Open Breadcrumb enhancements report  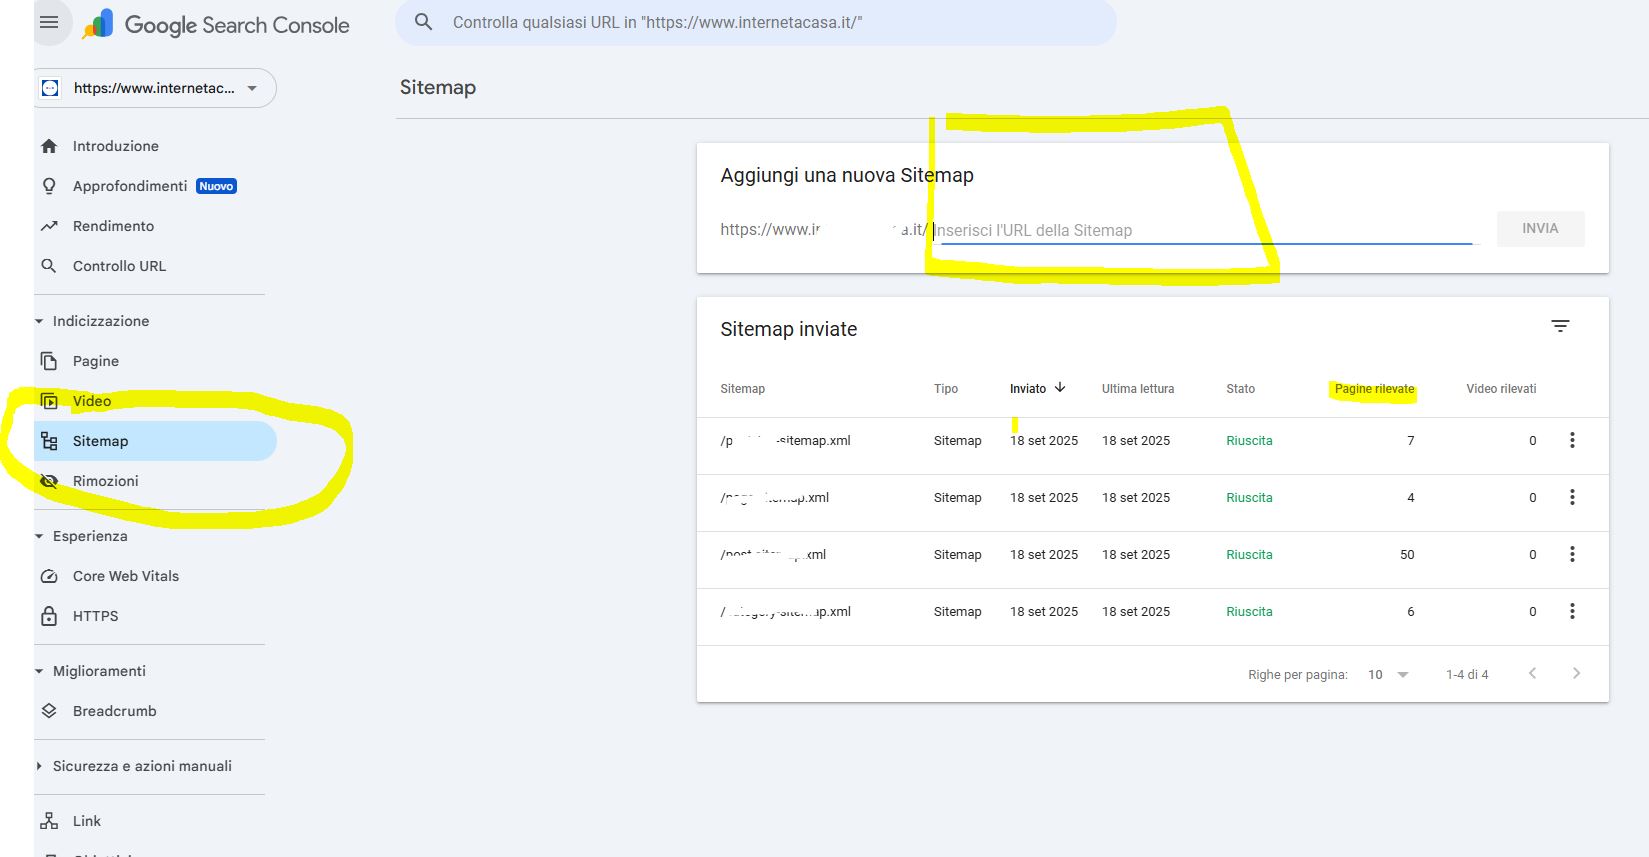(114, 711)
